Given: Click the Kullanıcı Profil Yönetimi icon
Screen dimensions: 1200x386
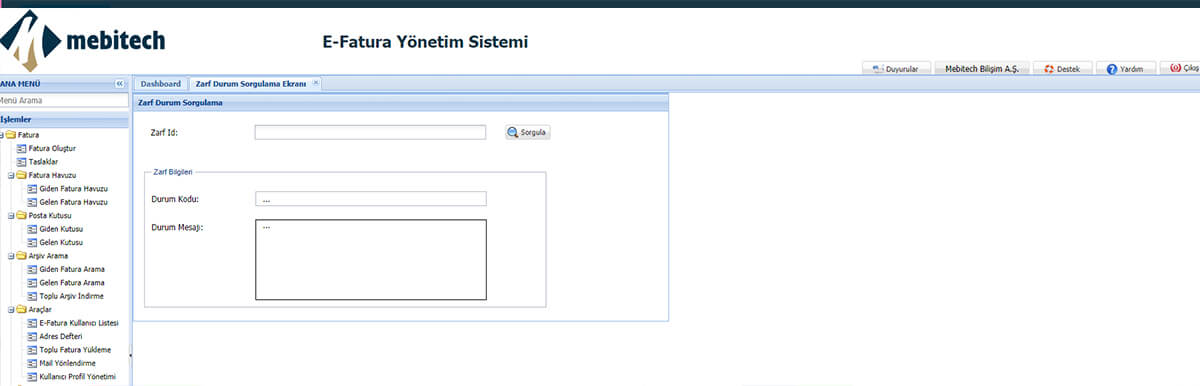Looking at the screenshot, I should pos(32,377).
